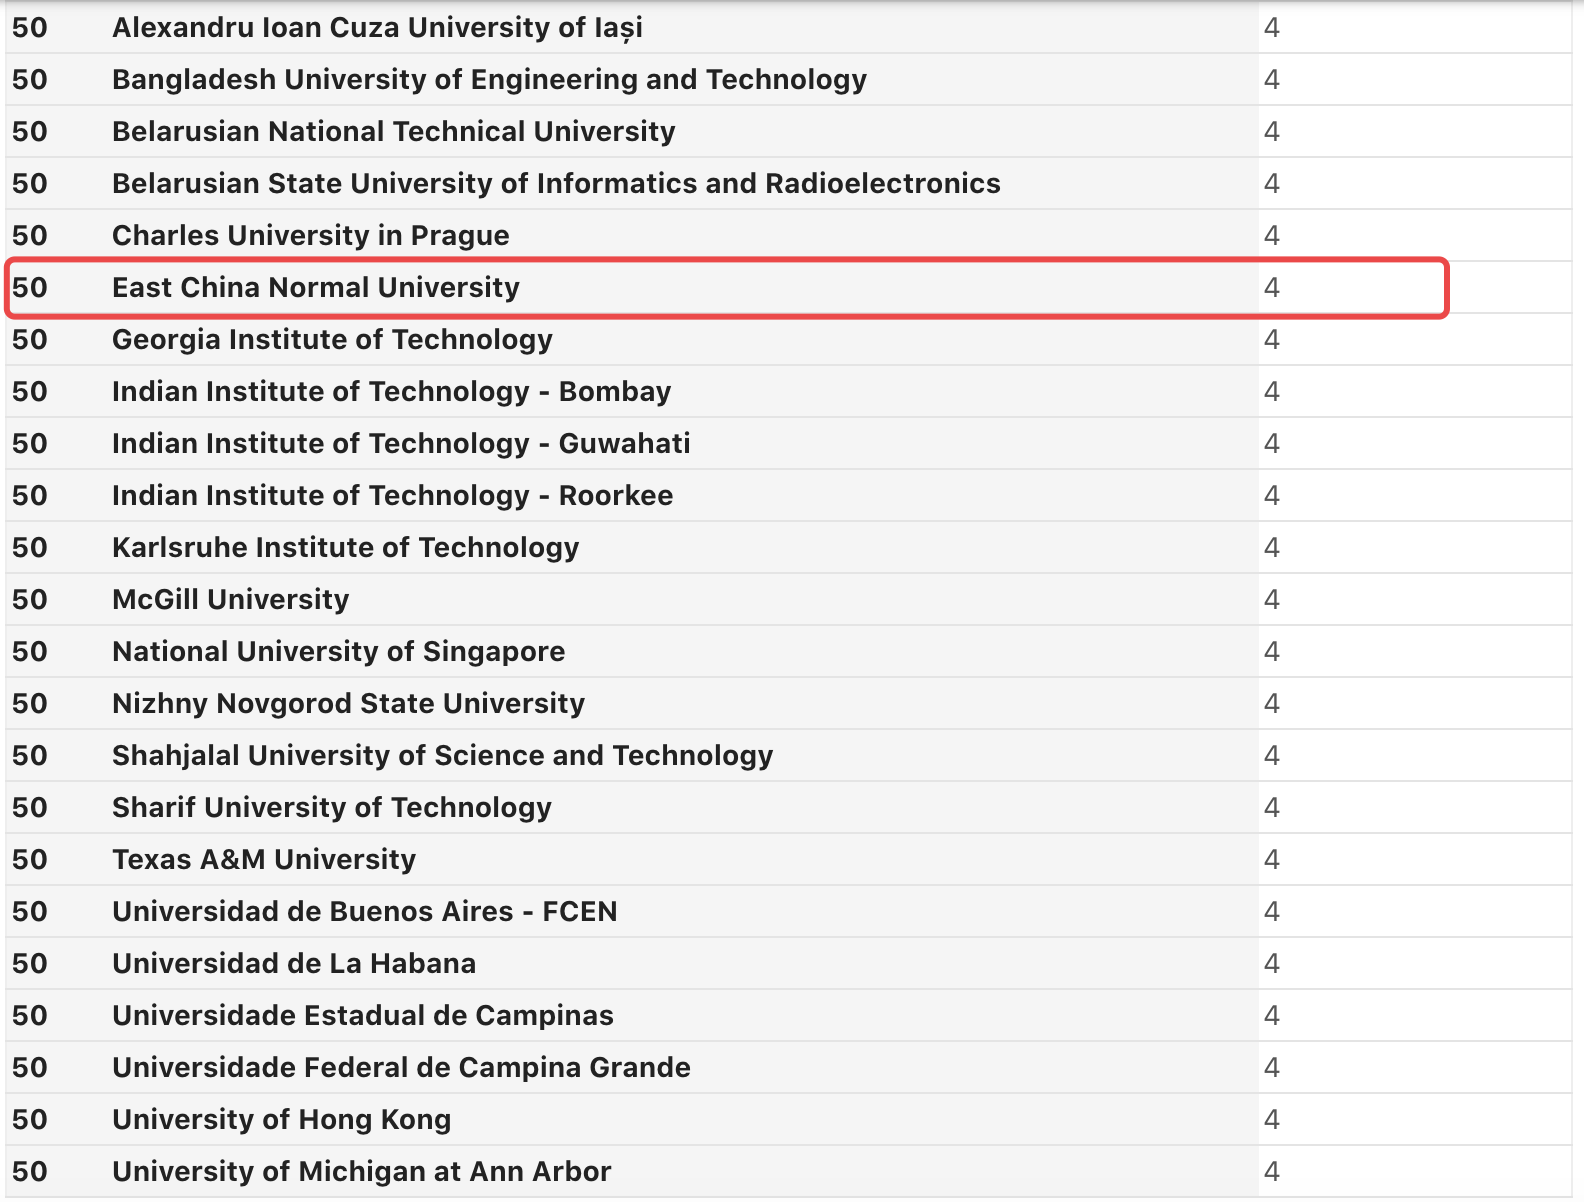Select University of Michigan at Ann Arbor
Screen dimensions: 1584x1202
361,1172
